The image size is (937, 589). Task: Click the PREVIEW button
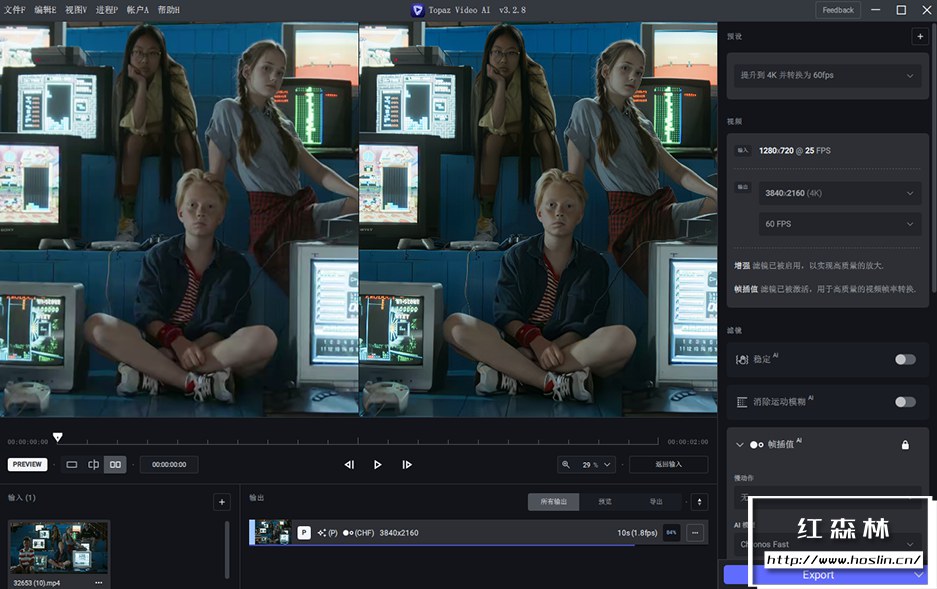pos(27,464)
